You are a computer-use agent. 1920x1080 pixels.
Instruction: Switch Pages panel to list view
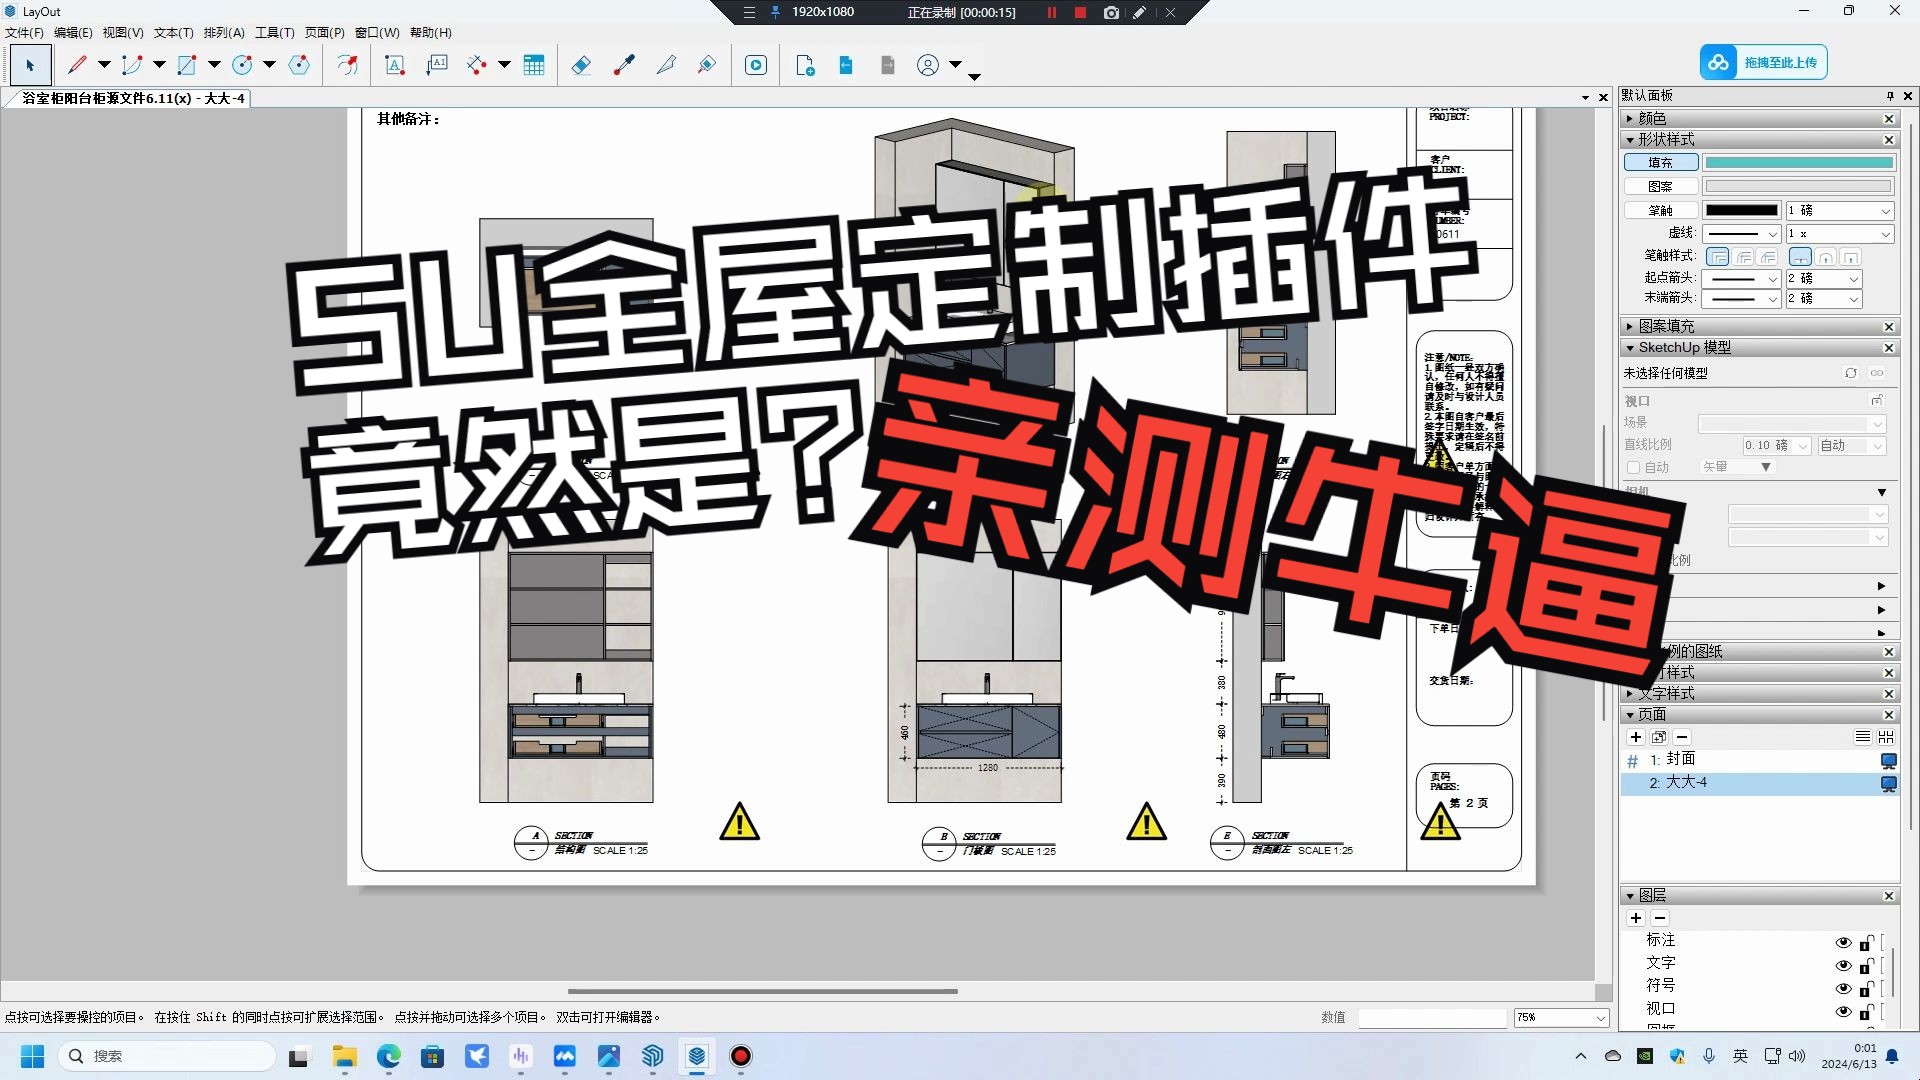[x=1862, y=737]
